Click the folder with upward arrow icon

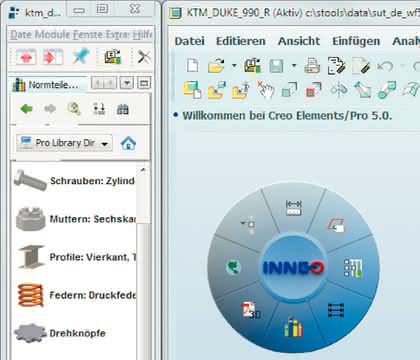(x=241, y=90)
